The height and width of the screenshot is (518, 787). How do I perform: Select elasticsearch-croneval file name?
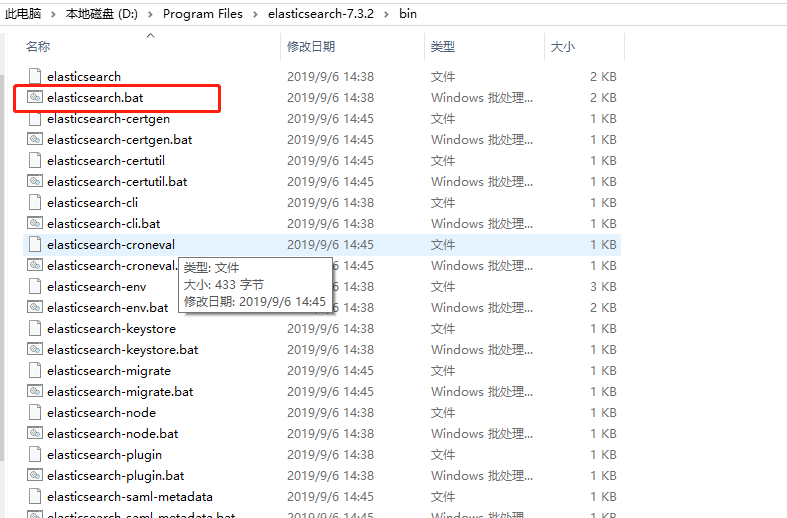tap(111, 245)
